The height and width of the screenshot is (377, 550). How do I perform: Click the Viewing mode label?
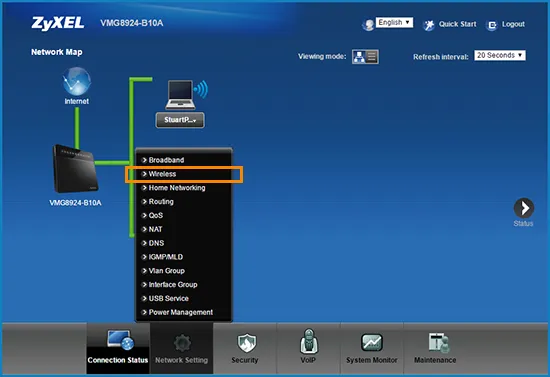point(322,56)
